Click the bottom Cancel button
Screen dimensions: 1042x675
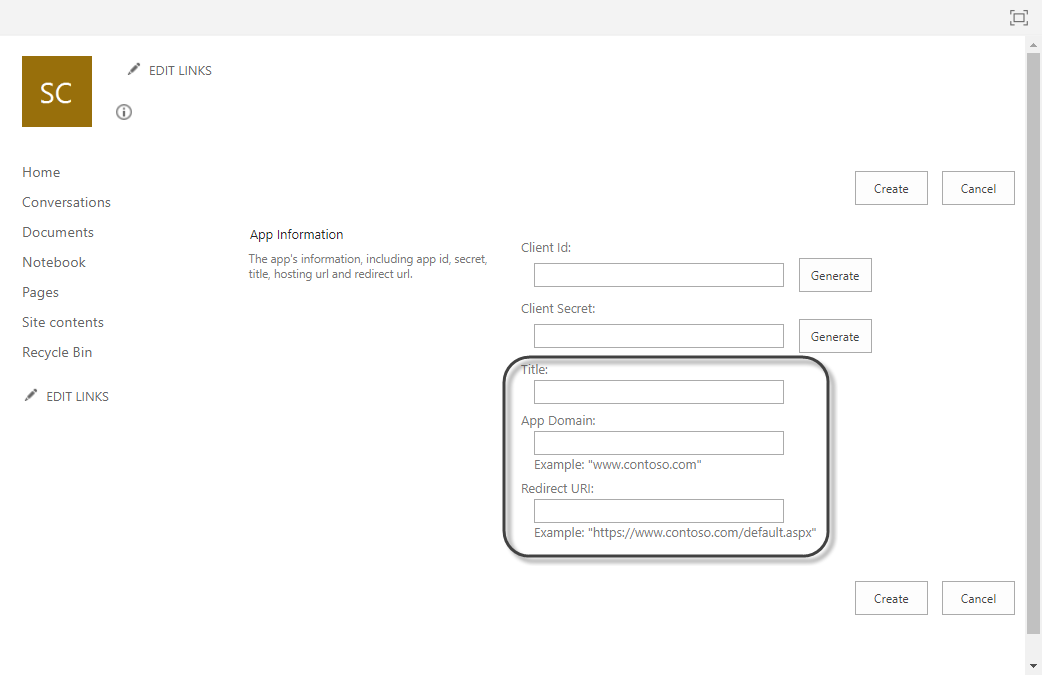tap(978, 598)
